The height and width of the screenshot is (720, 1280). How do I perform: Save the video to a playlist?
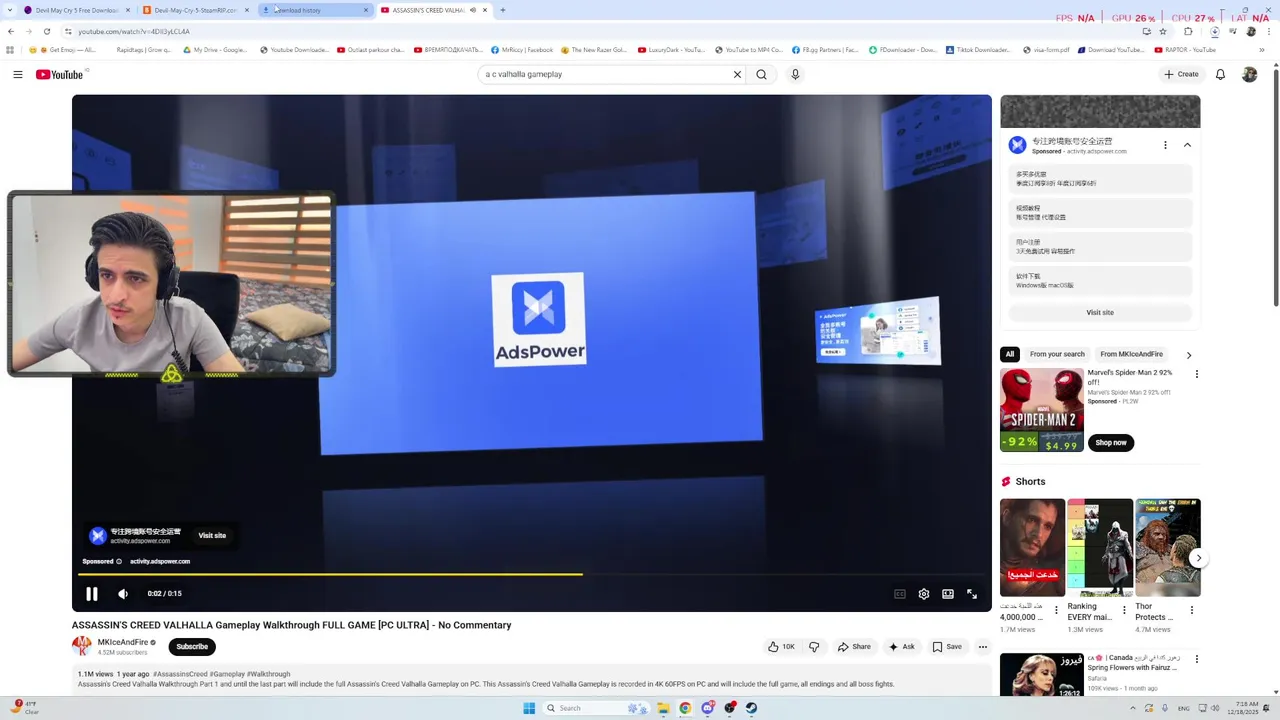(947, 647)
